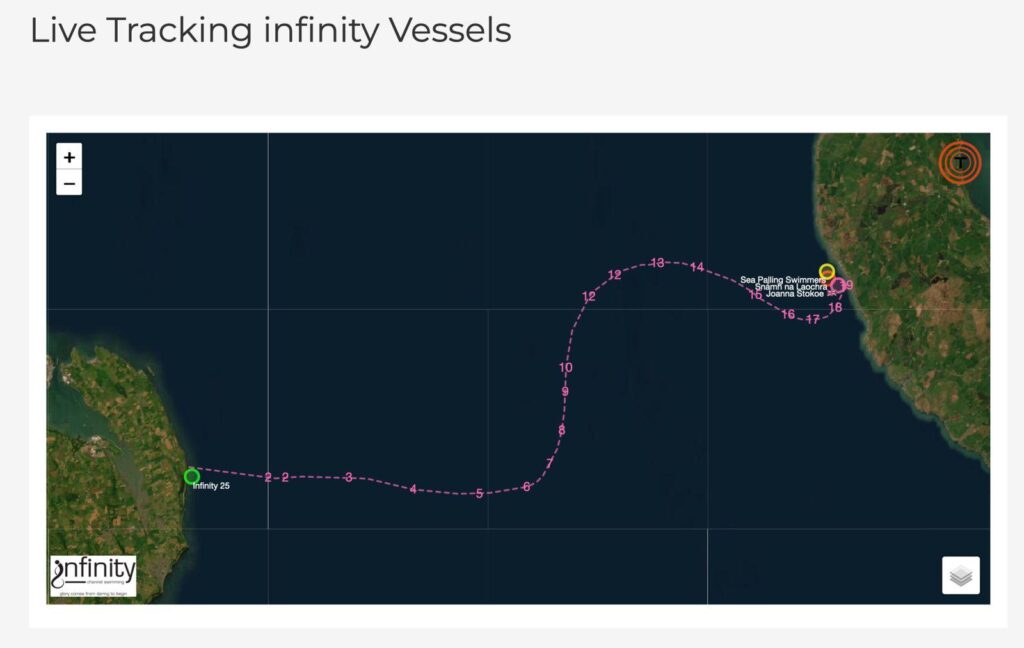Select track waypoint 10
Image resolution: width=1024 pixels, height=648 pixels.
(566, 368)
